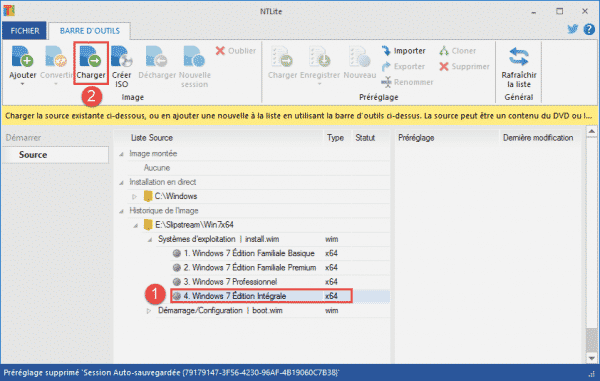Open the FICHIER menu tab
Image resolution: width=600 pixels, height=381 pixels.
pyautogui.click(x=24, y=31)
